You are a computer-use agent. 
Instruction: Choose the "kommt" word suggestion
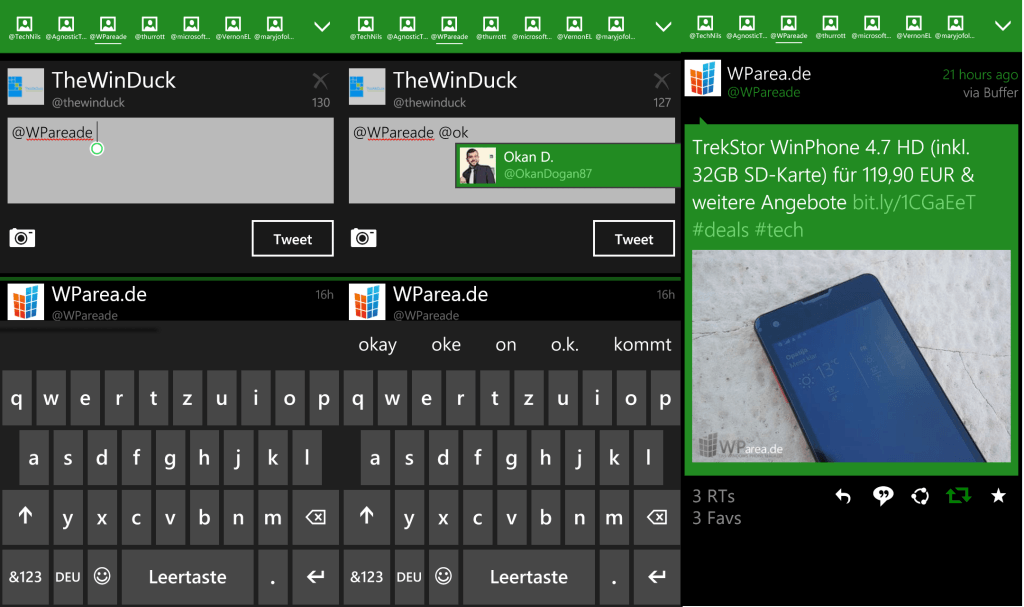643,344
